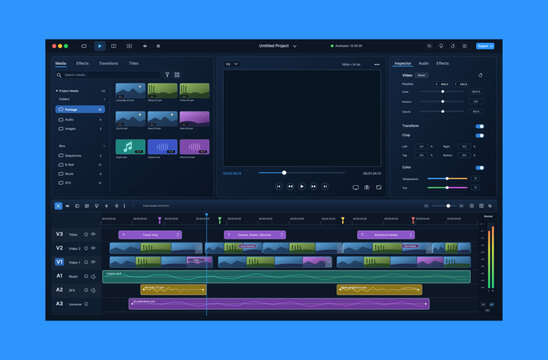Viewport: 548px width, 360px height.
Task: Switch to the Transitions tab
Action: (x=108, y=63)
